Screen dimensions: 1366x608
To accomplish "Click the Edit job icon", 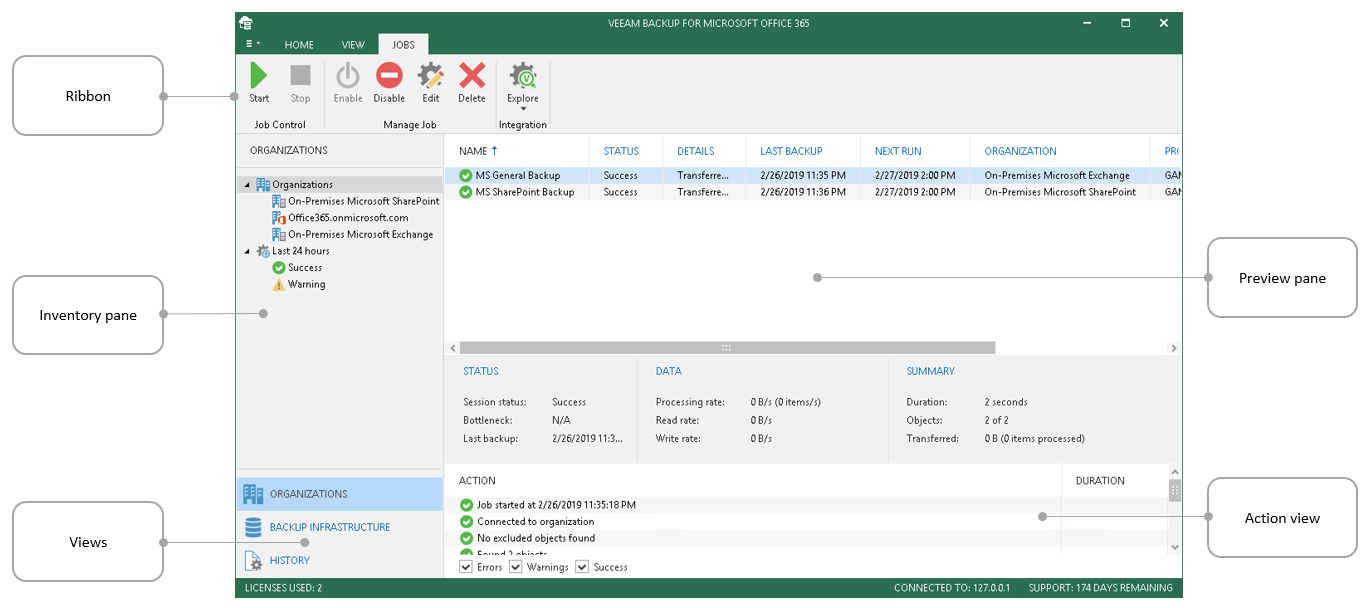I will pyautogui.click(x=430, y=77).
